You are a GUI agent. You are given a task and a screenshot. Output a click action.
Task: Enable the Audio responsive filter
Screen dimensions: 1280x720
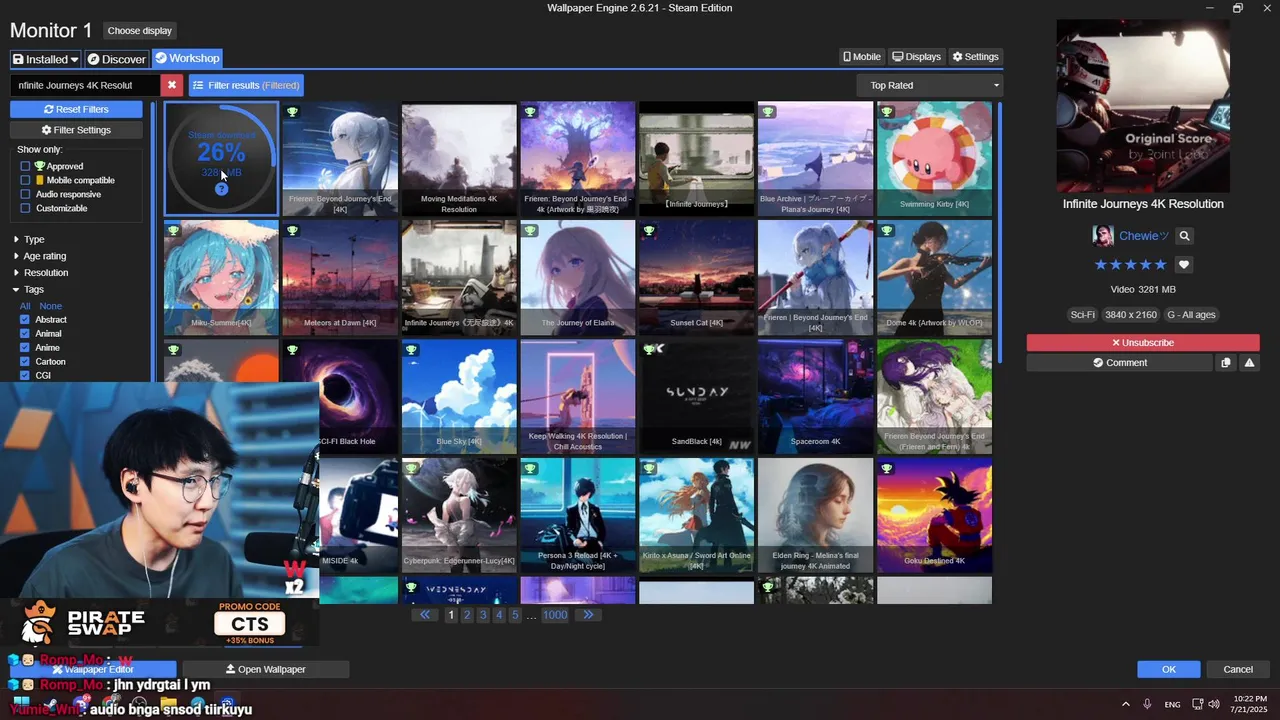[25, 194]
